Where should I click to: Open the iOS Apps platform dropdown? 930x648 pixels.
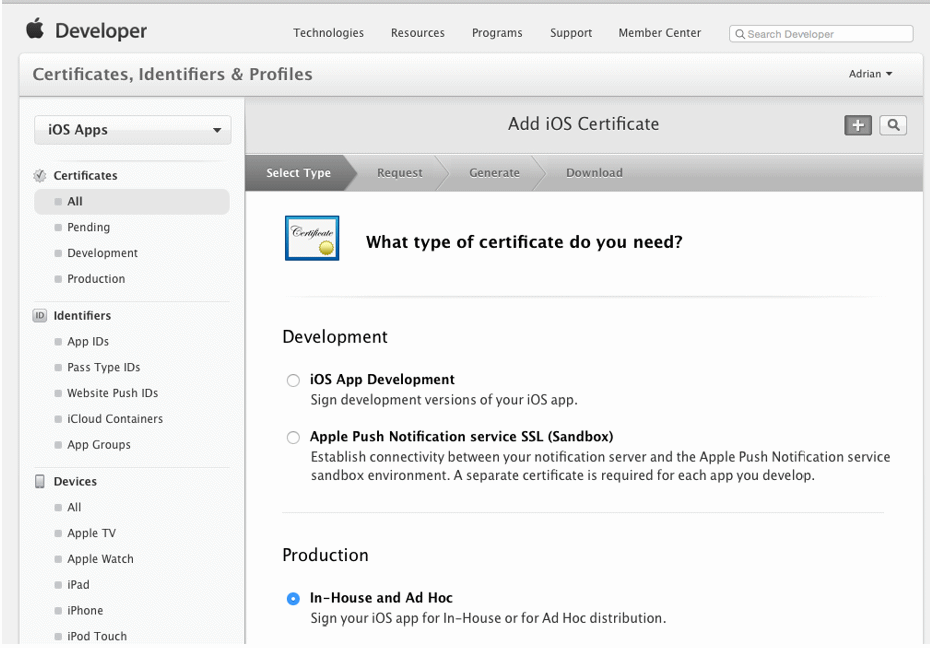coord(132,130)
